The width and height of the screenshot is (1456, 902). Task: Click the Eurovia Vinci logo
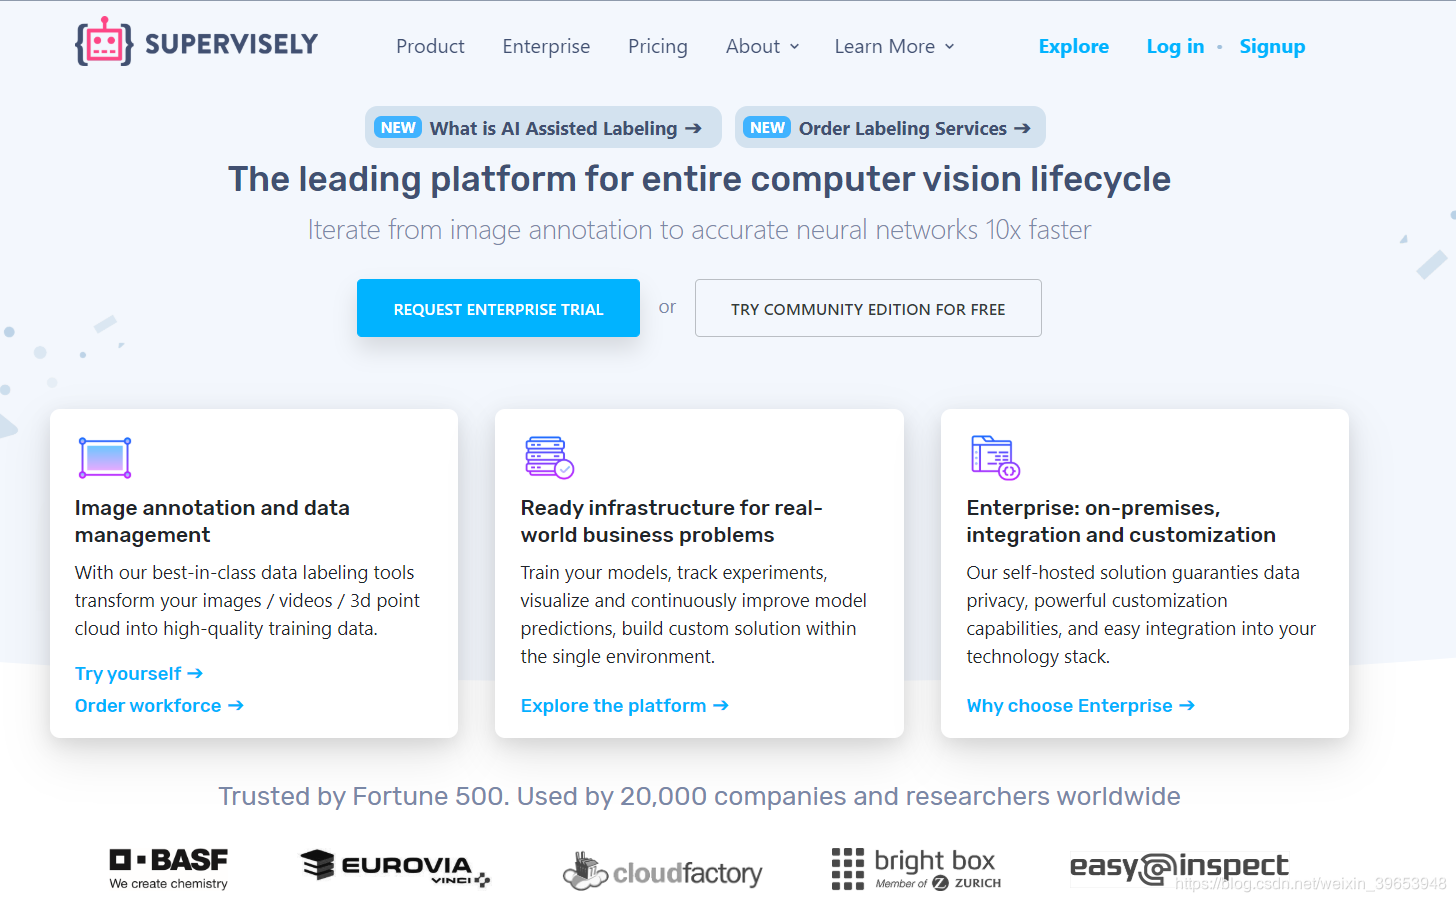pos(396,867)
